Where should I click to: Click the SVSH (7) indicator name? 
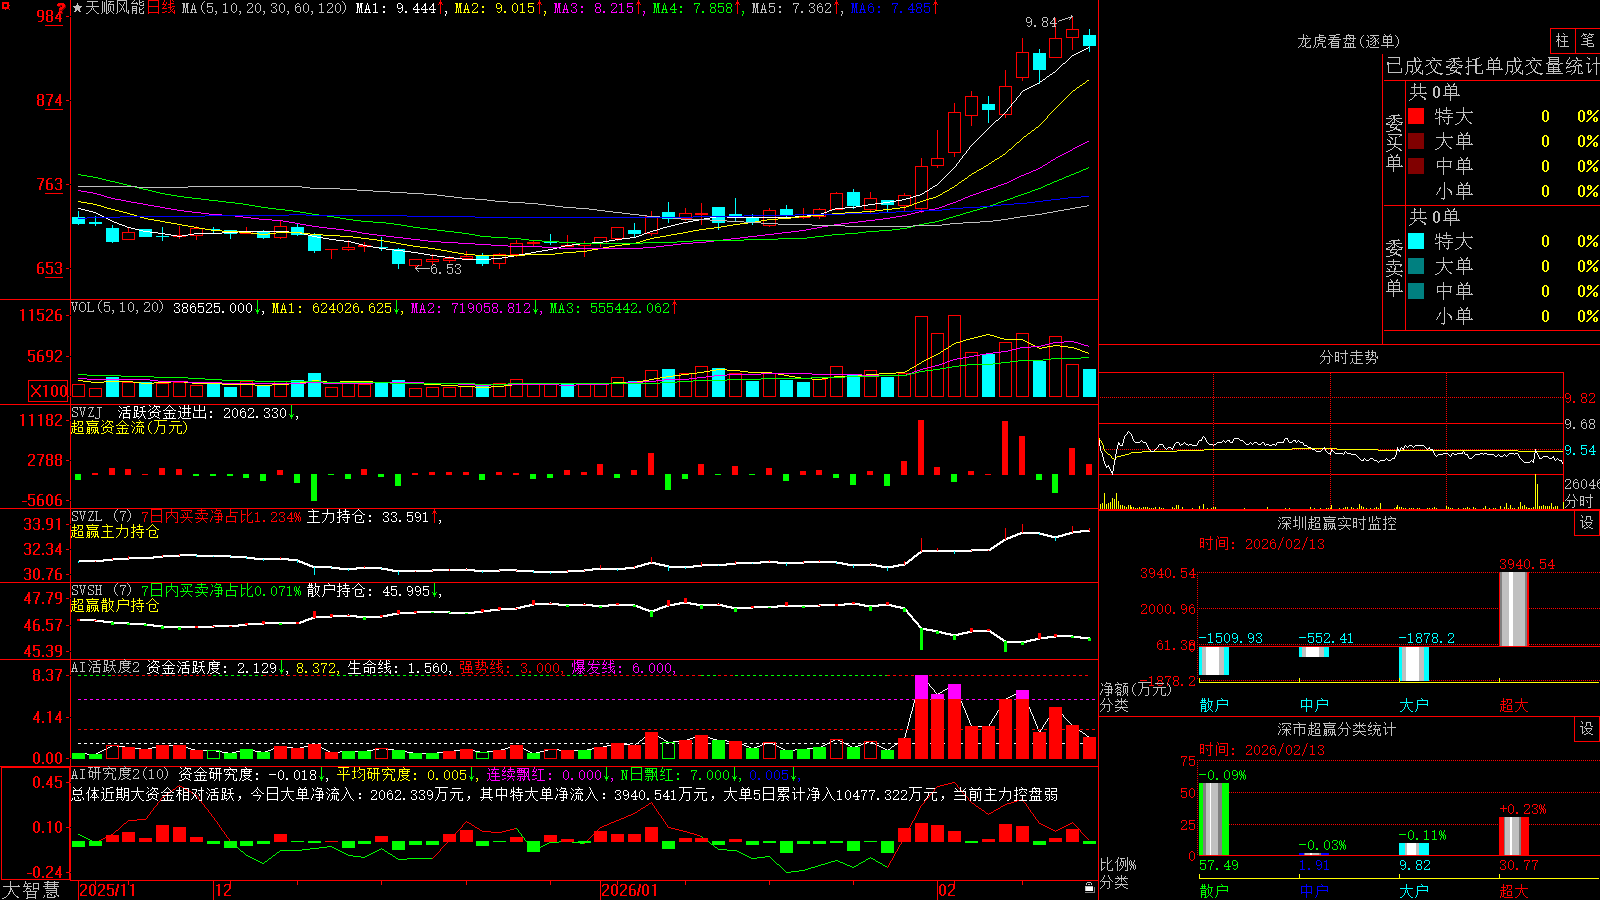[x=101, y=591]
